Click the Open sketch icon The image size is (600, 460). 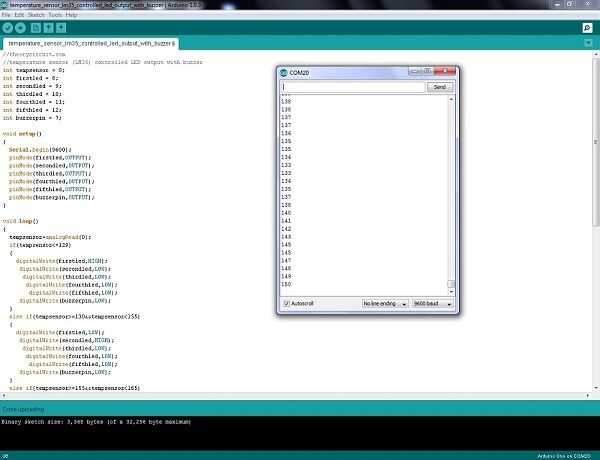pos(48,28)
